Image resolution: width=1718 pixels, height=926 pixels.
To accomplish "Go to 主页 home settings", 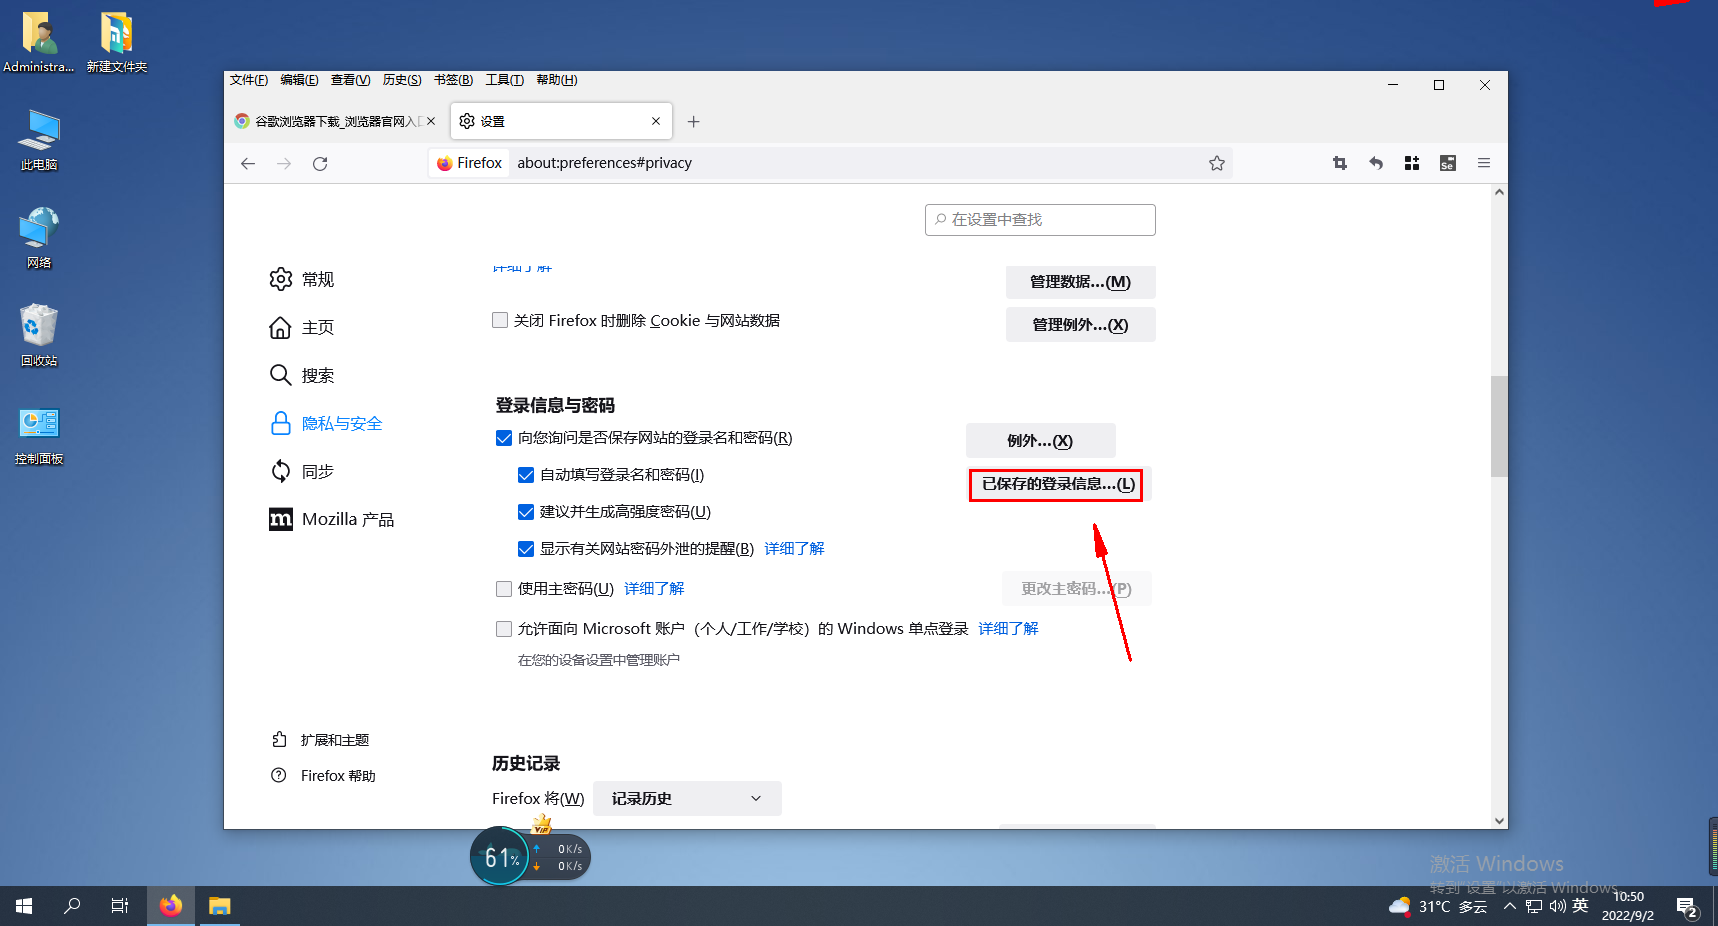I will point(302,327).
